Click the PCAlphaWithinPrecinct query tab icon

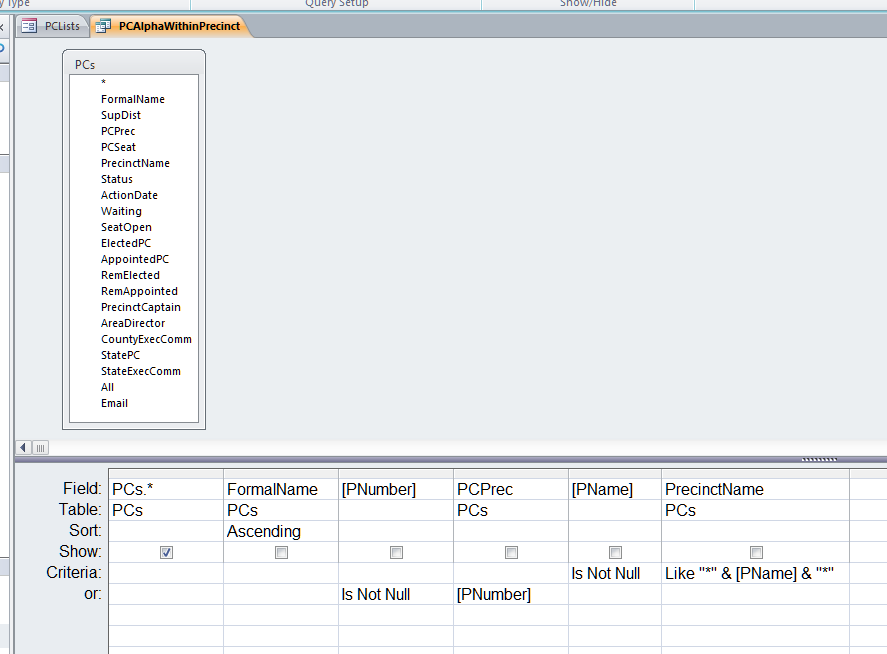click(x=103, y=26)
